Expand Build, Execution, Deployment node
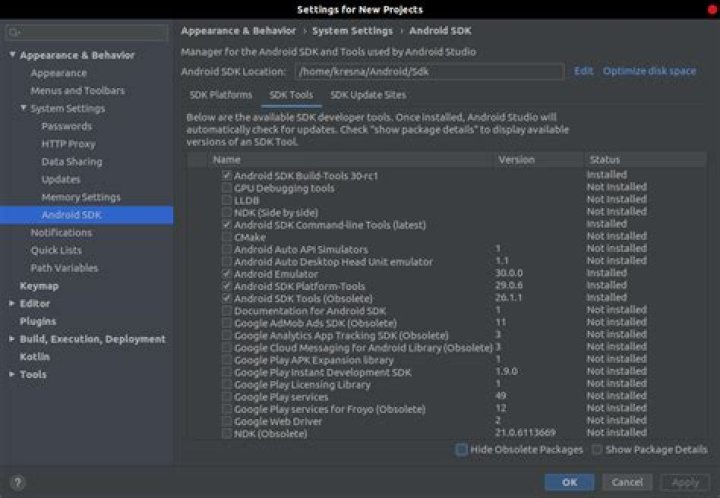Image resolution: width=720 pixels, height=498 pixels. point(12,339)
